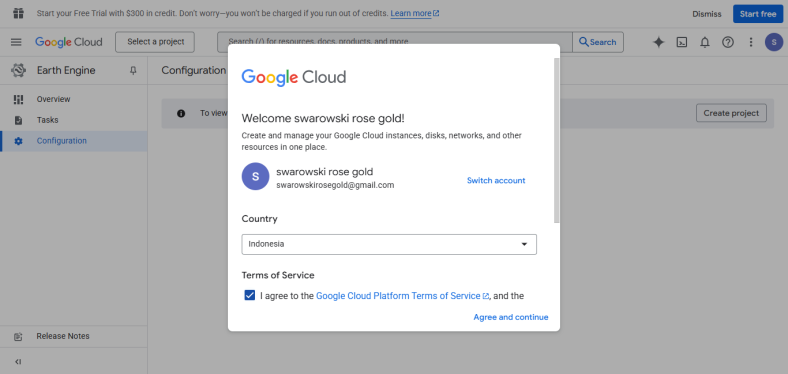Viewport: 788px width, 374px height.
Task: Activate the Cloud Shell terminal icon
Action: pyautogui.click(x=681, y=42)
